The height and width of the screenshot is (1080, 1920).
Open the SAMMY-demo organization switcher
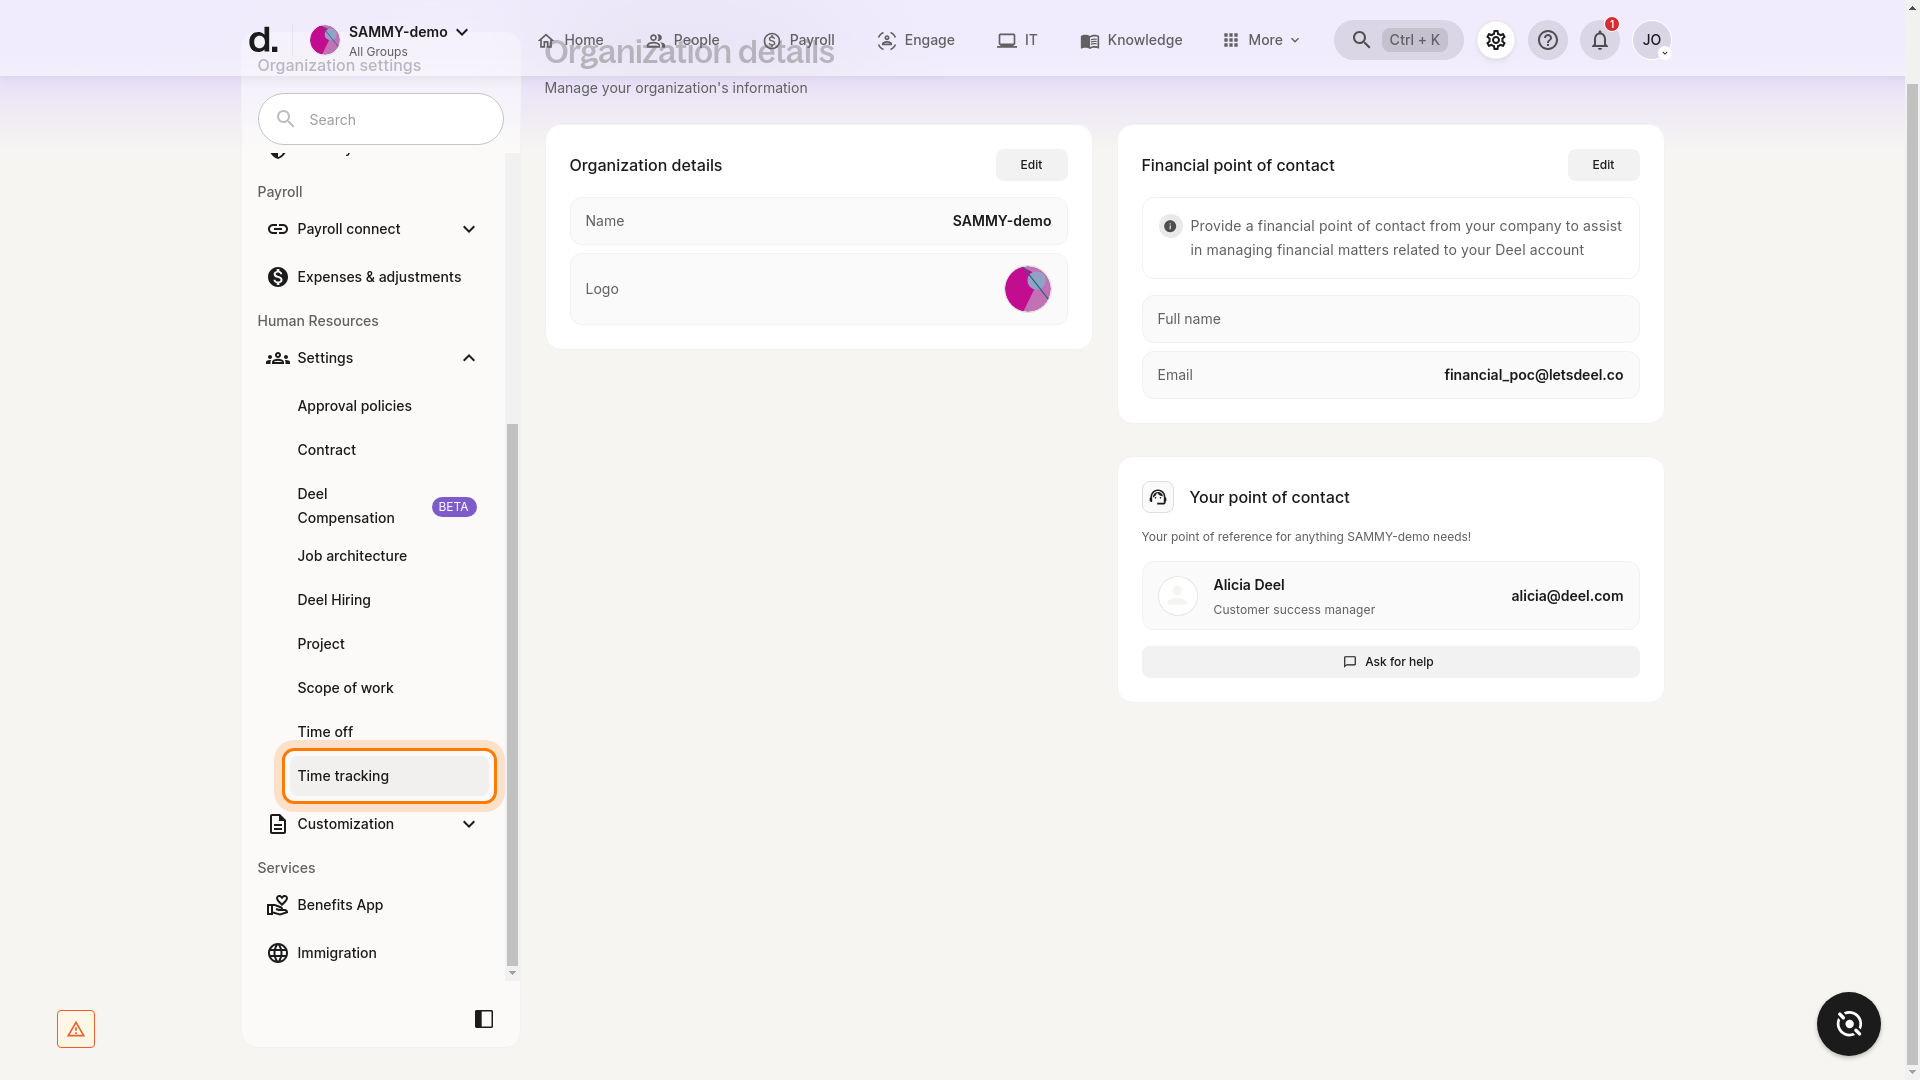point(390,40)
